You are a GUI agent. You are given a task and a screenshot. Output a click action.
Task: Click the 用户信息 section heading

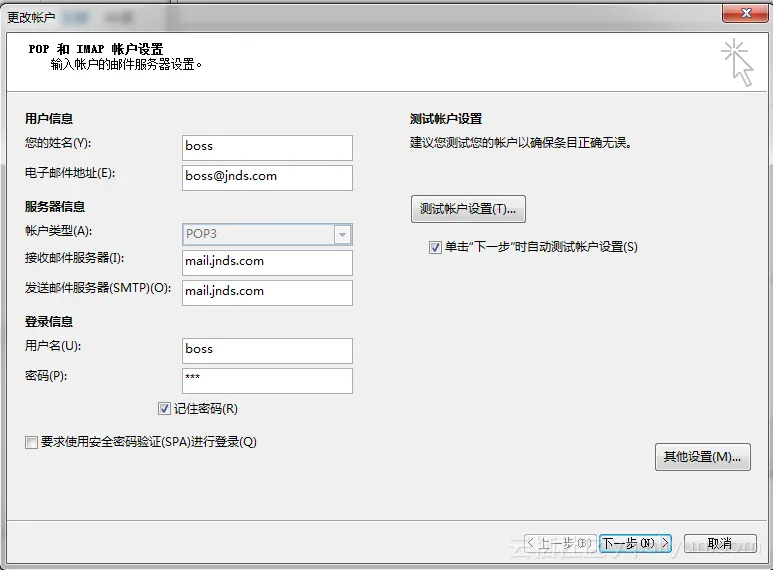click(x=49, y=119)
